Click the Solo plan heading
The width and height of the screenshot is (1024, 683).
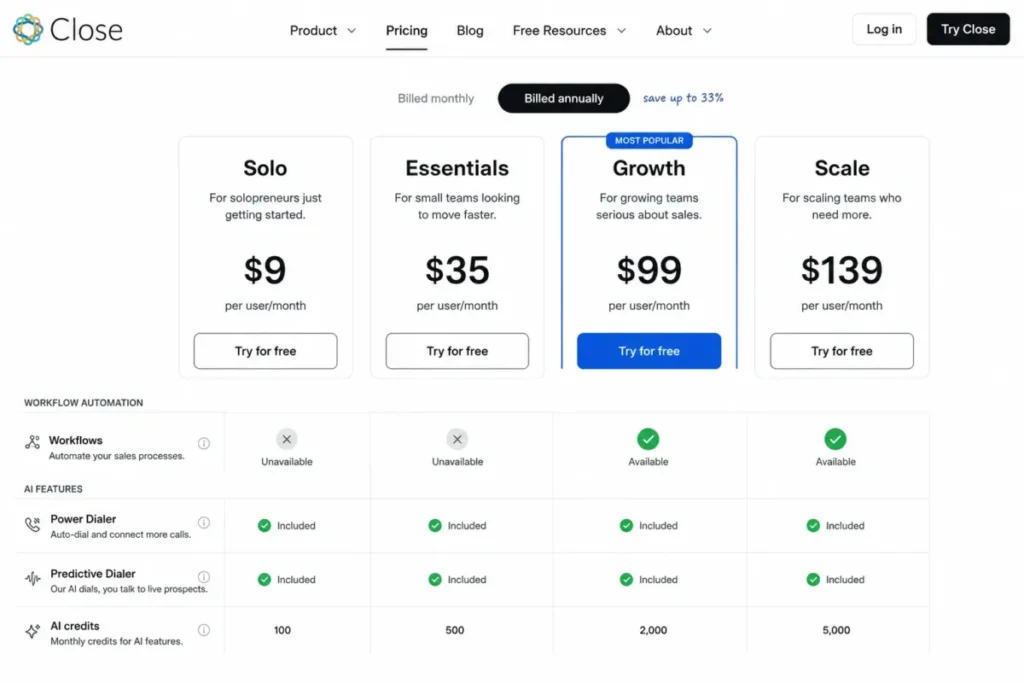click(265, 168)
